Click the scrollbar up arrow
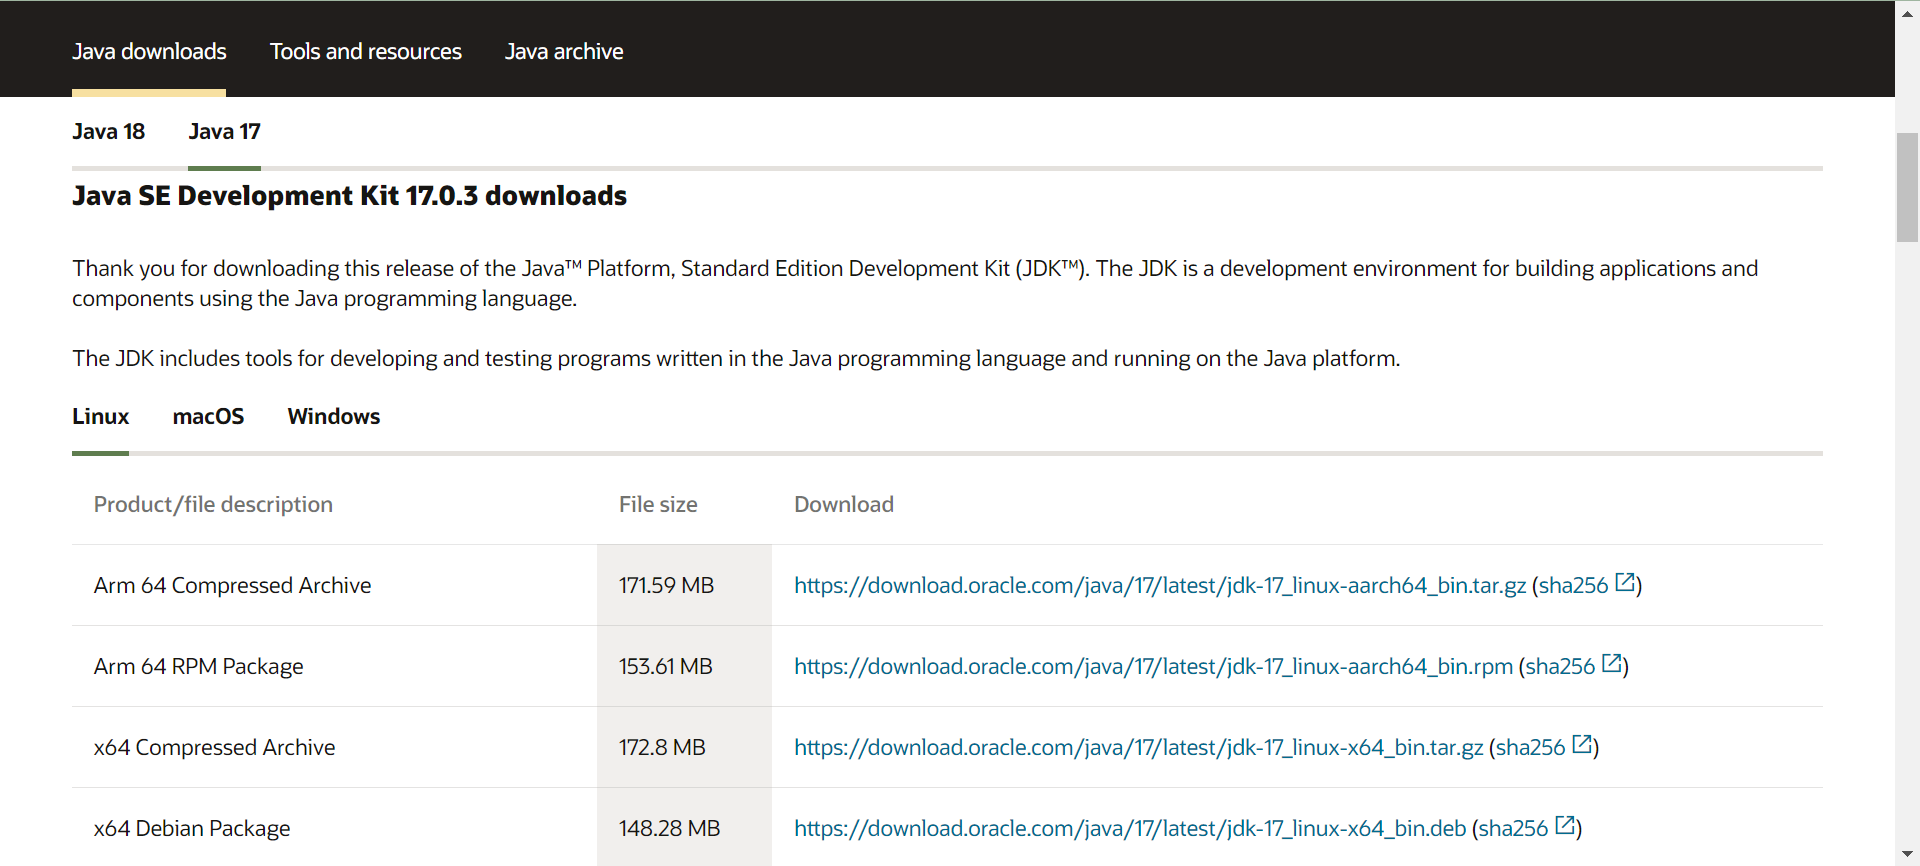 click(x=1907, y=13)
